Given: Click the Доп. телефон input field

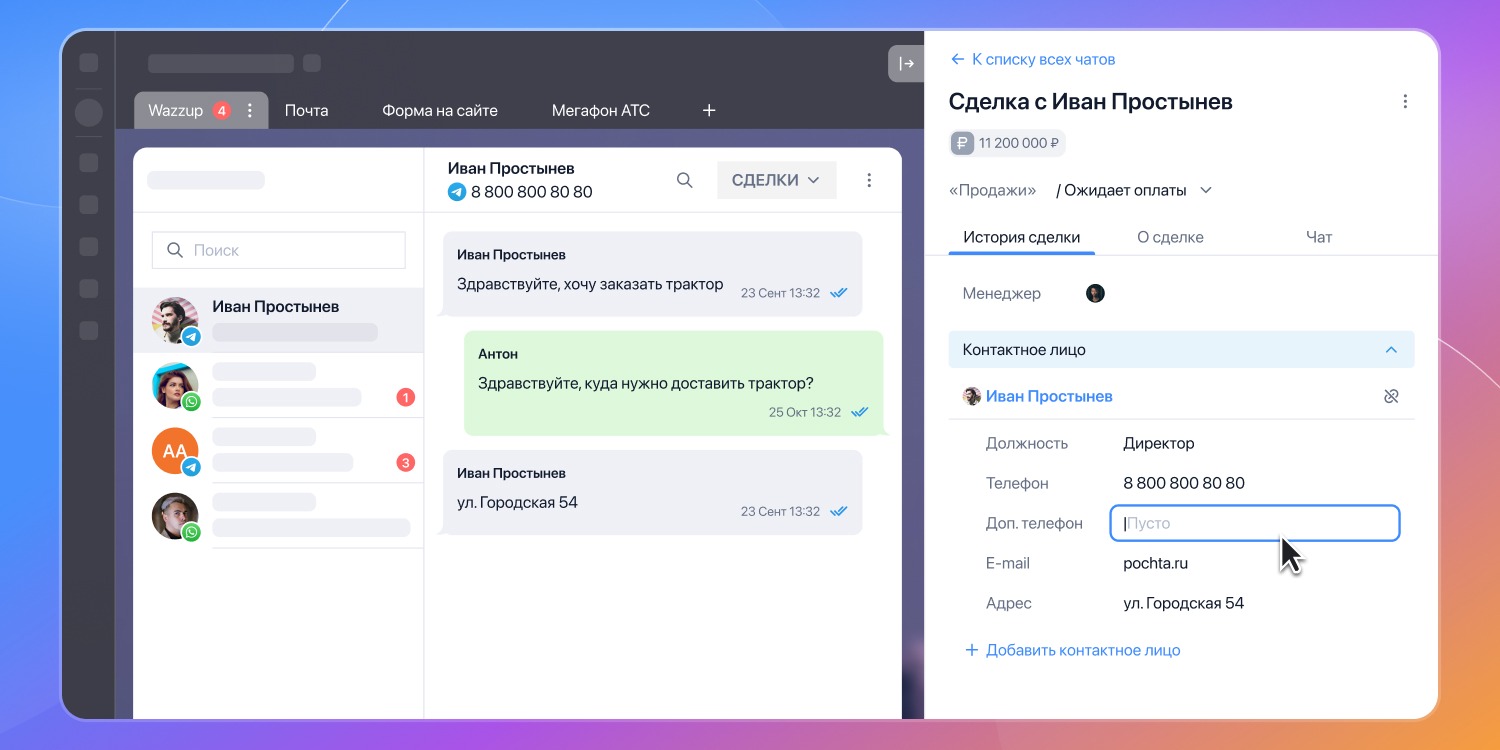Looking at the screenshot, I should point(1254,523).
